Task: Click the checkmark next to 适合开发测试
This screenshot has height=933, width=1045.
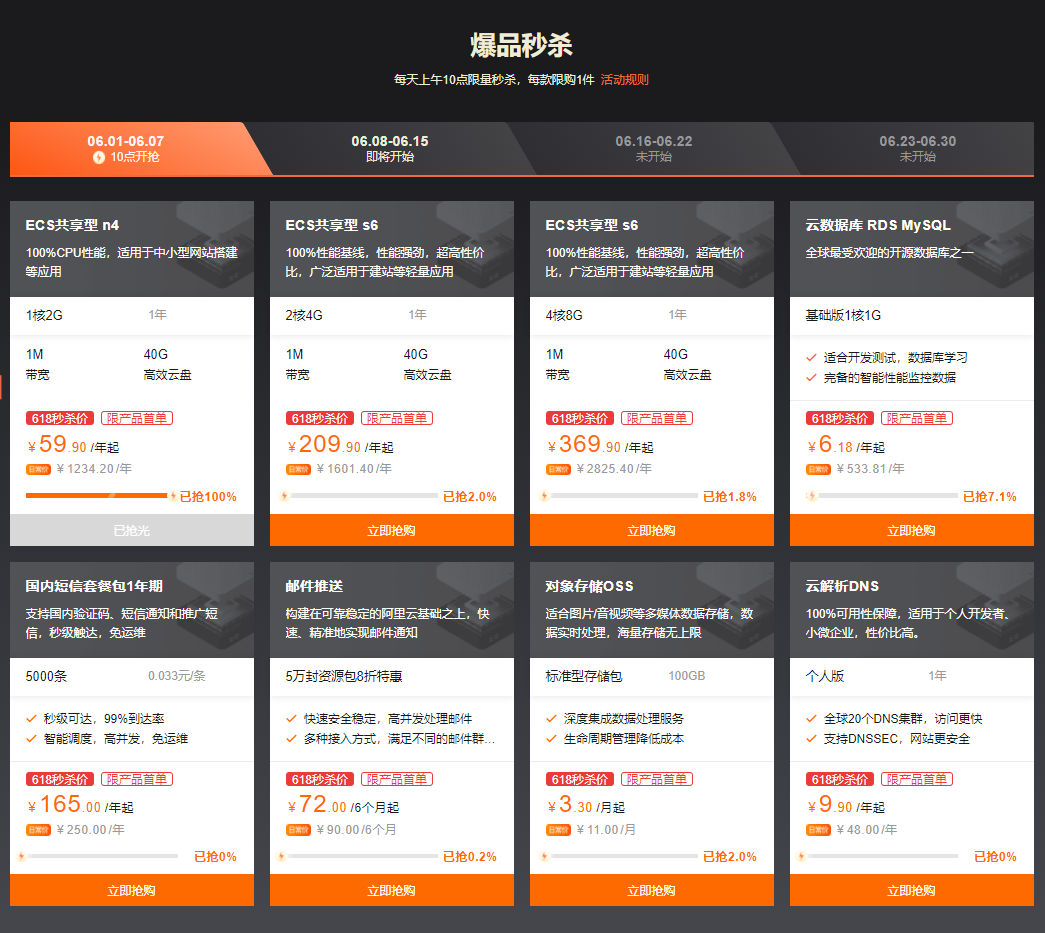Action: click(811, 358)
